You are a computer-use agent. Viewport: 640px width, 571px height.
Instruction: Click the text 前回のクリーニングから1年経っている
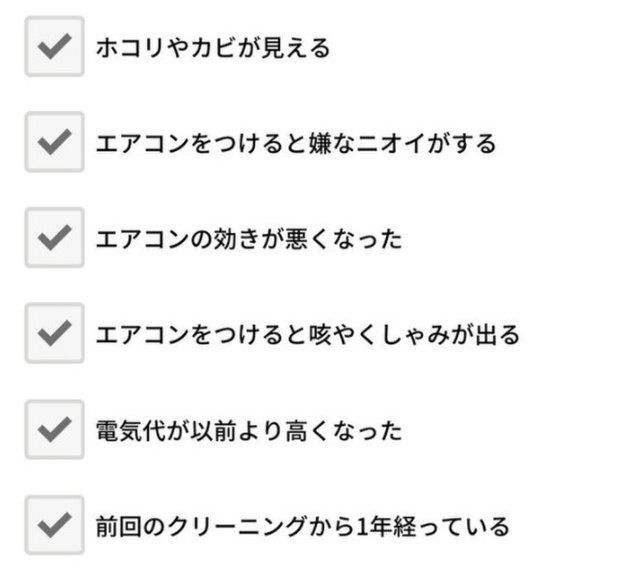(302, 527)
